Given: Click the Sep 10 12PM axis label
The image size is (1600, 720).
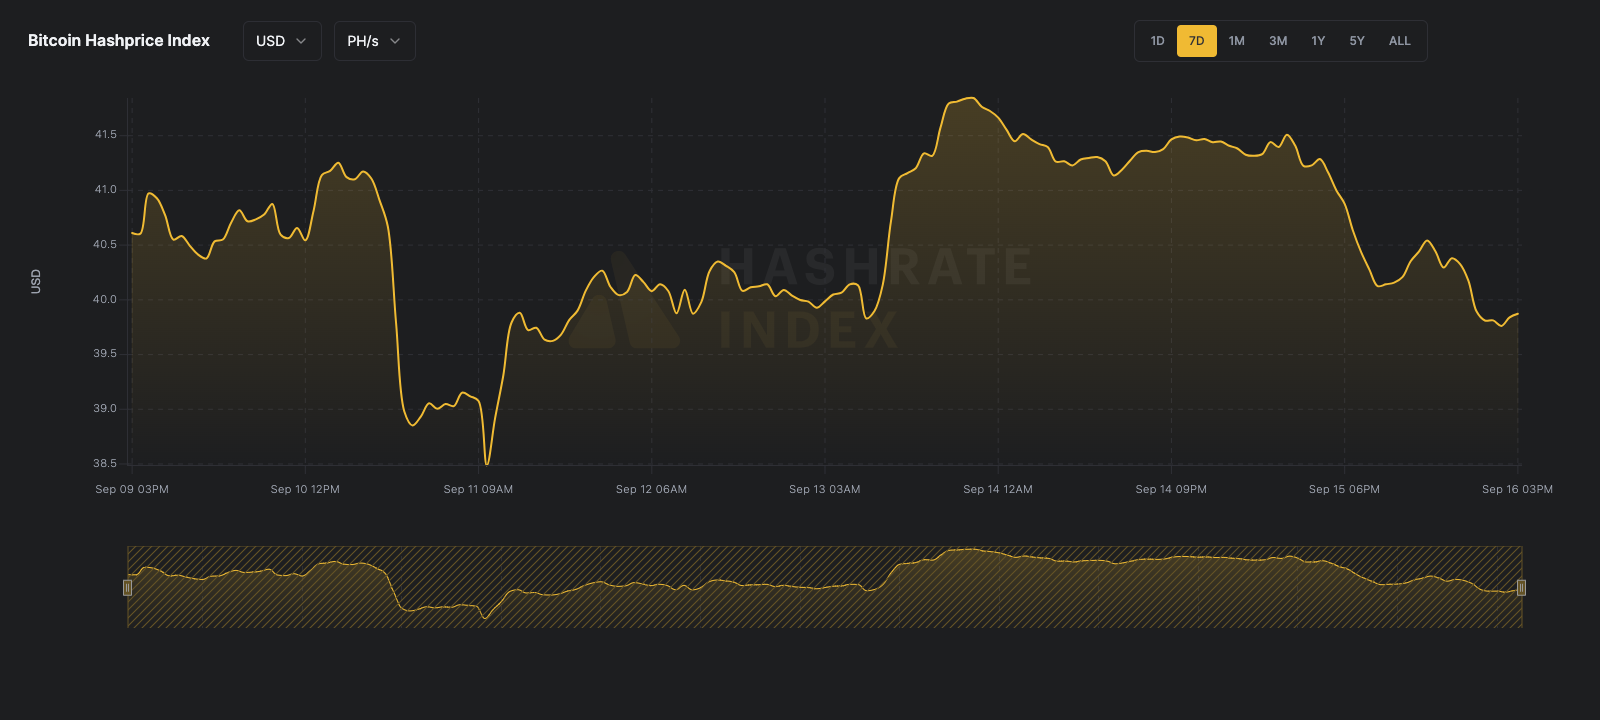Looking at the screenshot, I should click(x=305, y=489).
